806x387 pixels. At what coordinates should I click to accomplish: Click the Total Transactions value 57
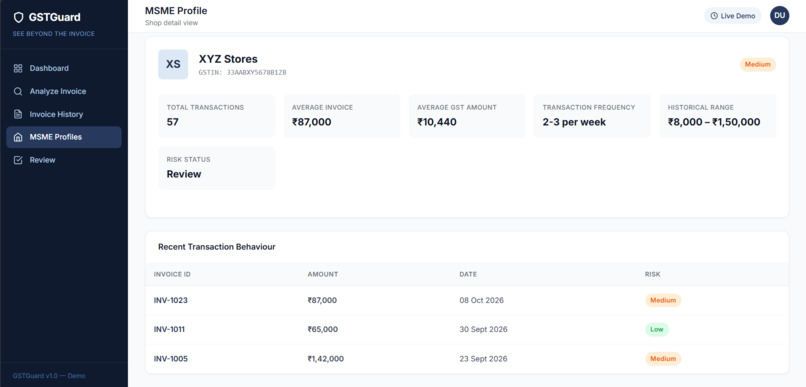click(x=172, y=122)
